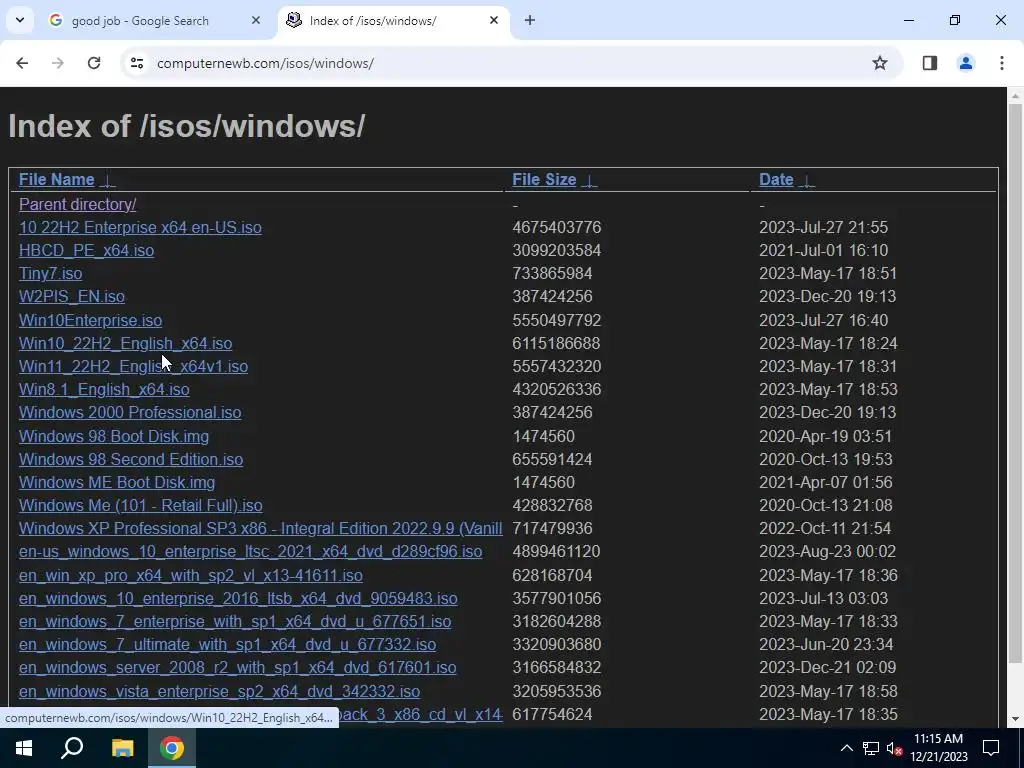1024x768 pixels.
Task: Close the 'good job - Google Search' tab
Action: click(256, 20)
